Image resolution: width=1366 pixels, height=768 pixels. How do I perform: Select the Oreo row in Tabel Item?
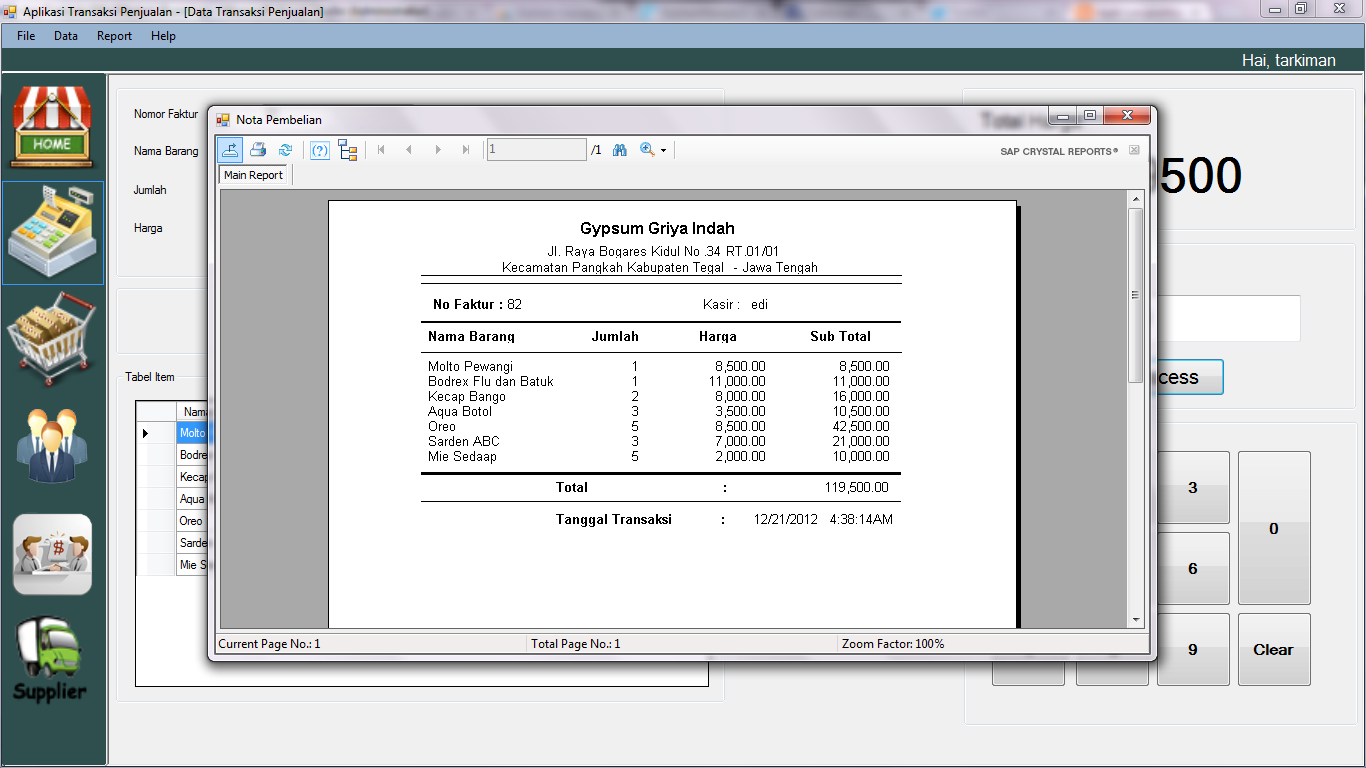click(173, 521)
